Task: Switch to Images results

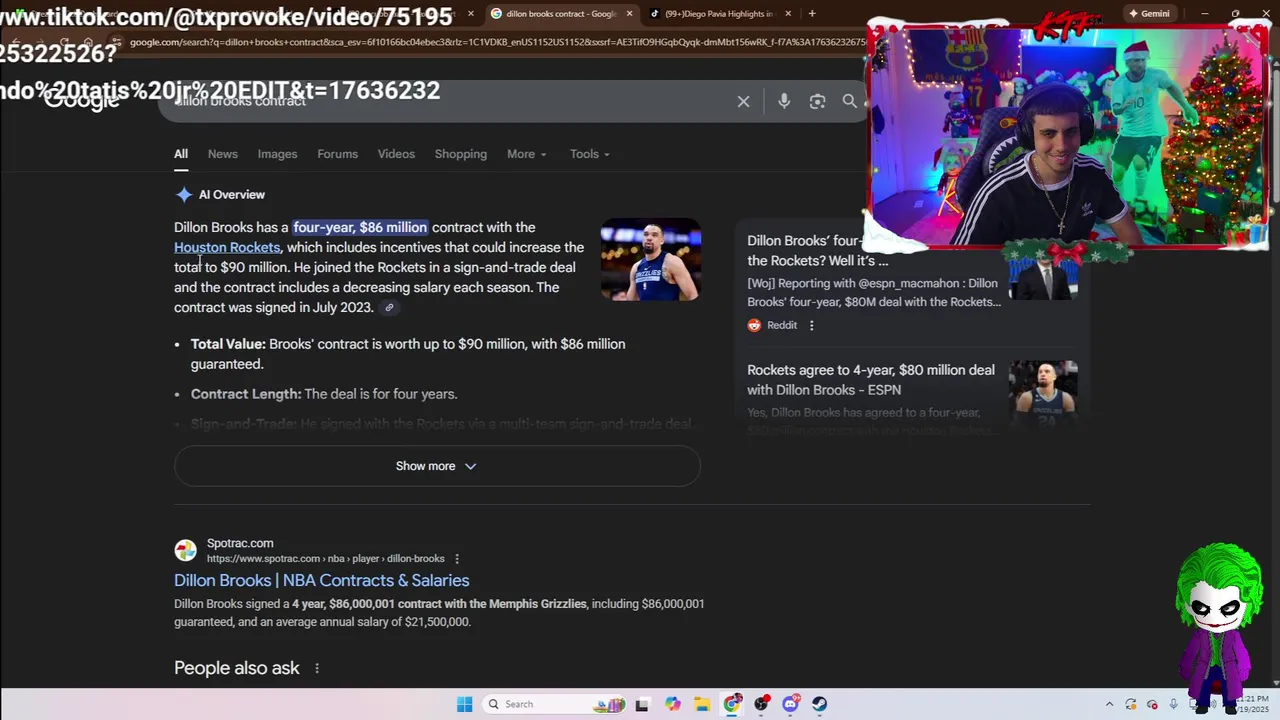Action: 277,154
